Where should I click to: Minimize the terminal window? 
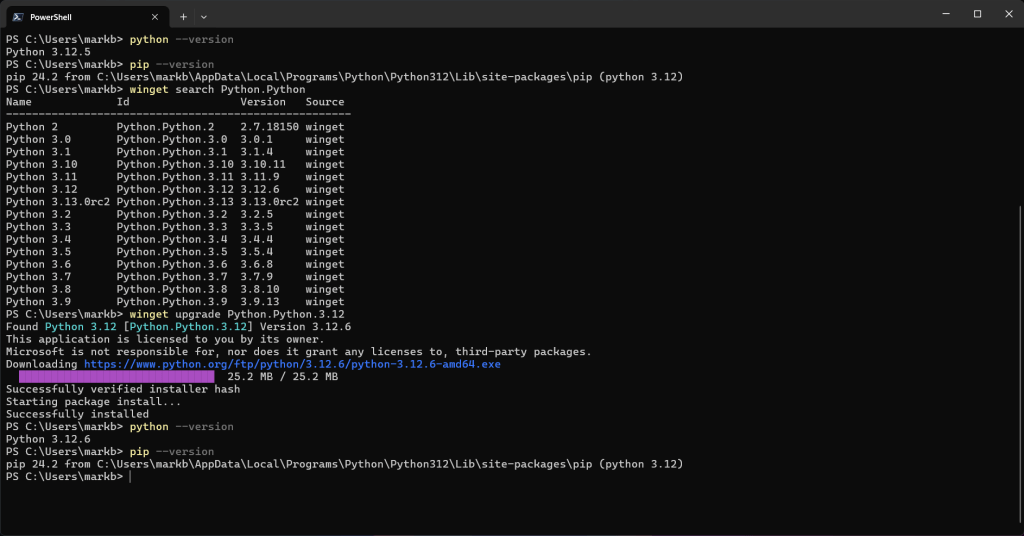pyautogui.click(x=946, y=14)
